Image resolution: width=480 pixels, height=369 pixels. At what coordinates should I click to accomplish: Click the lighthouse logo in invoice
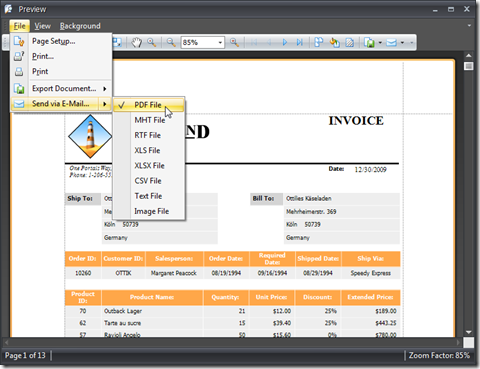point(90,136)
